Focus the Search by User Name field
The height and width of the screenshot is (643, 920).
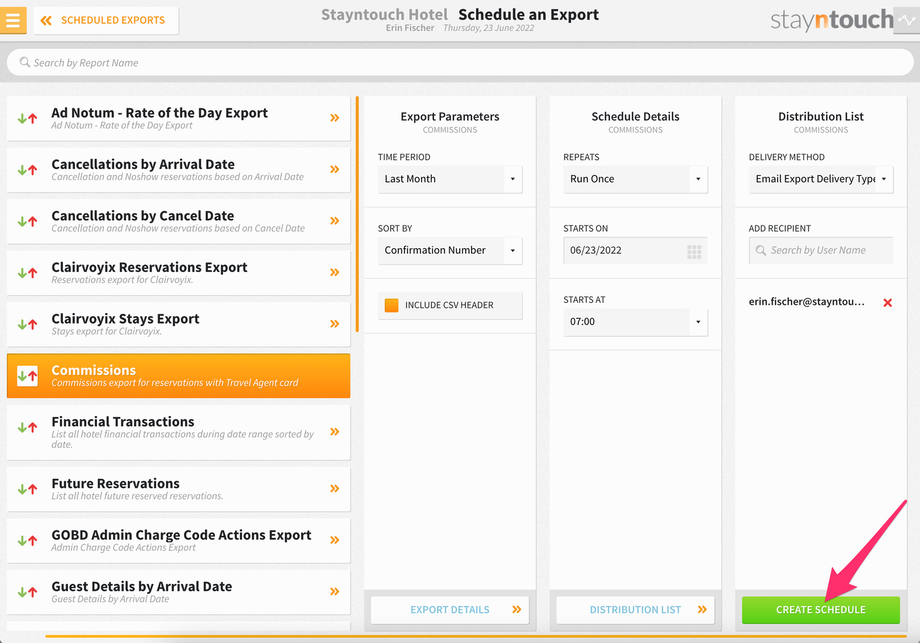pyautogui.click(x=821, y=251)
